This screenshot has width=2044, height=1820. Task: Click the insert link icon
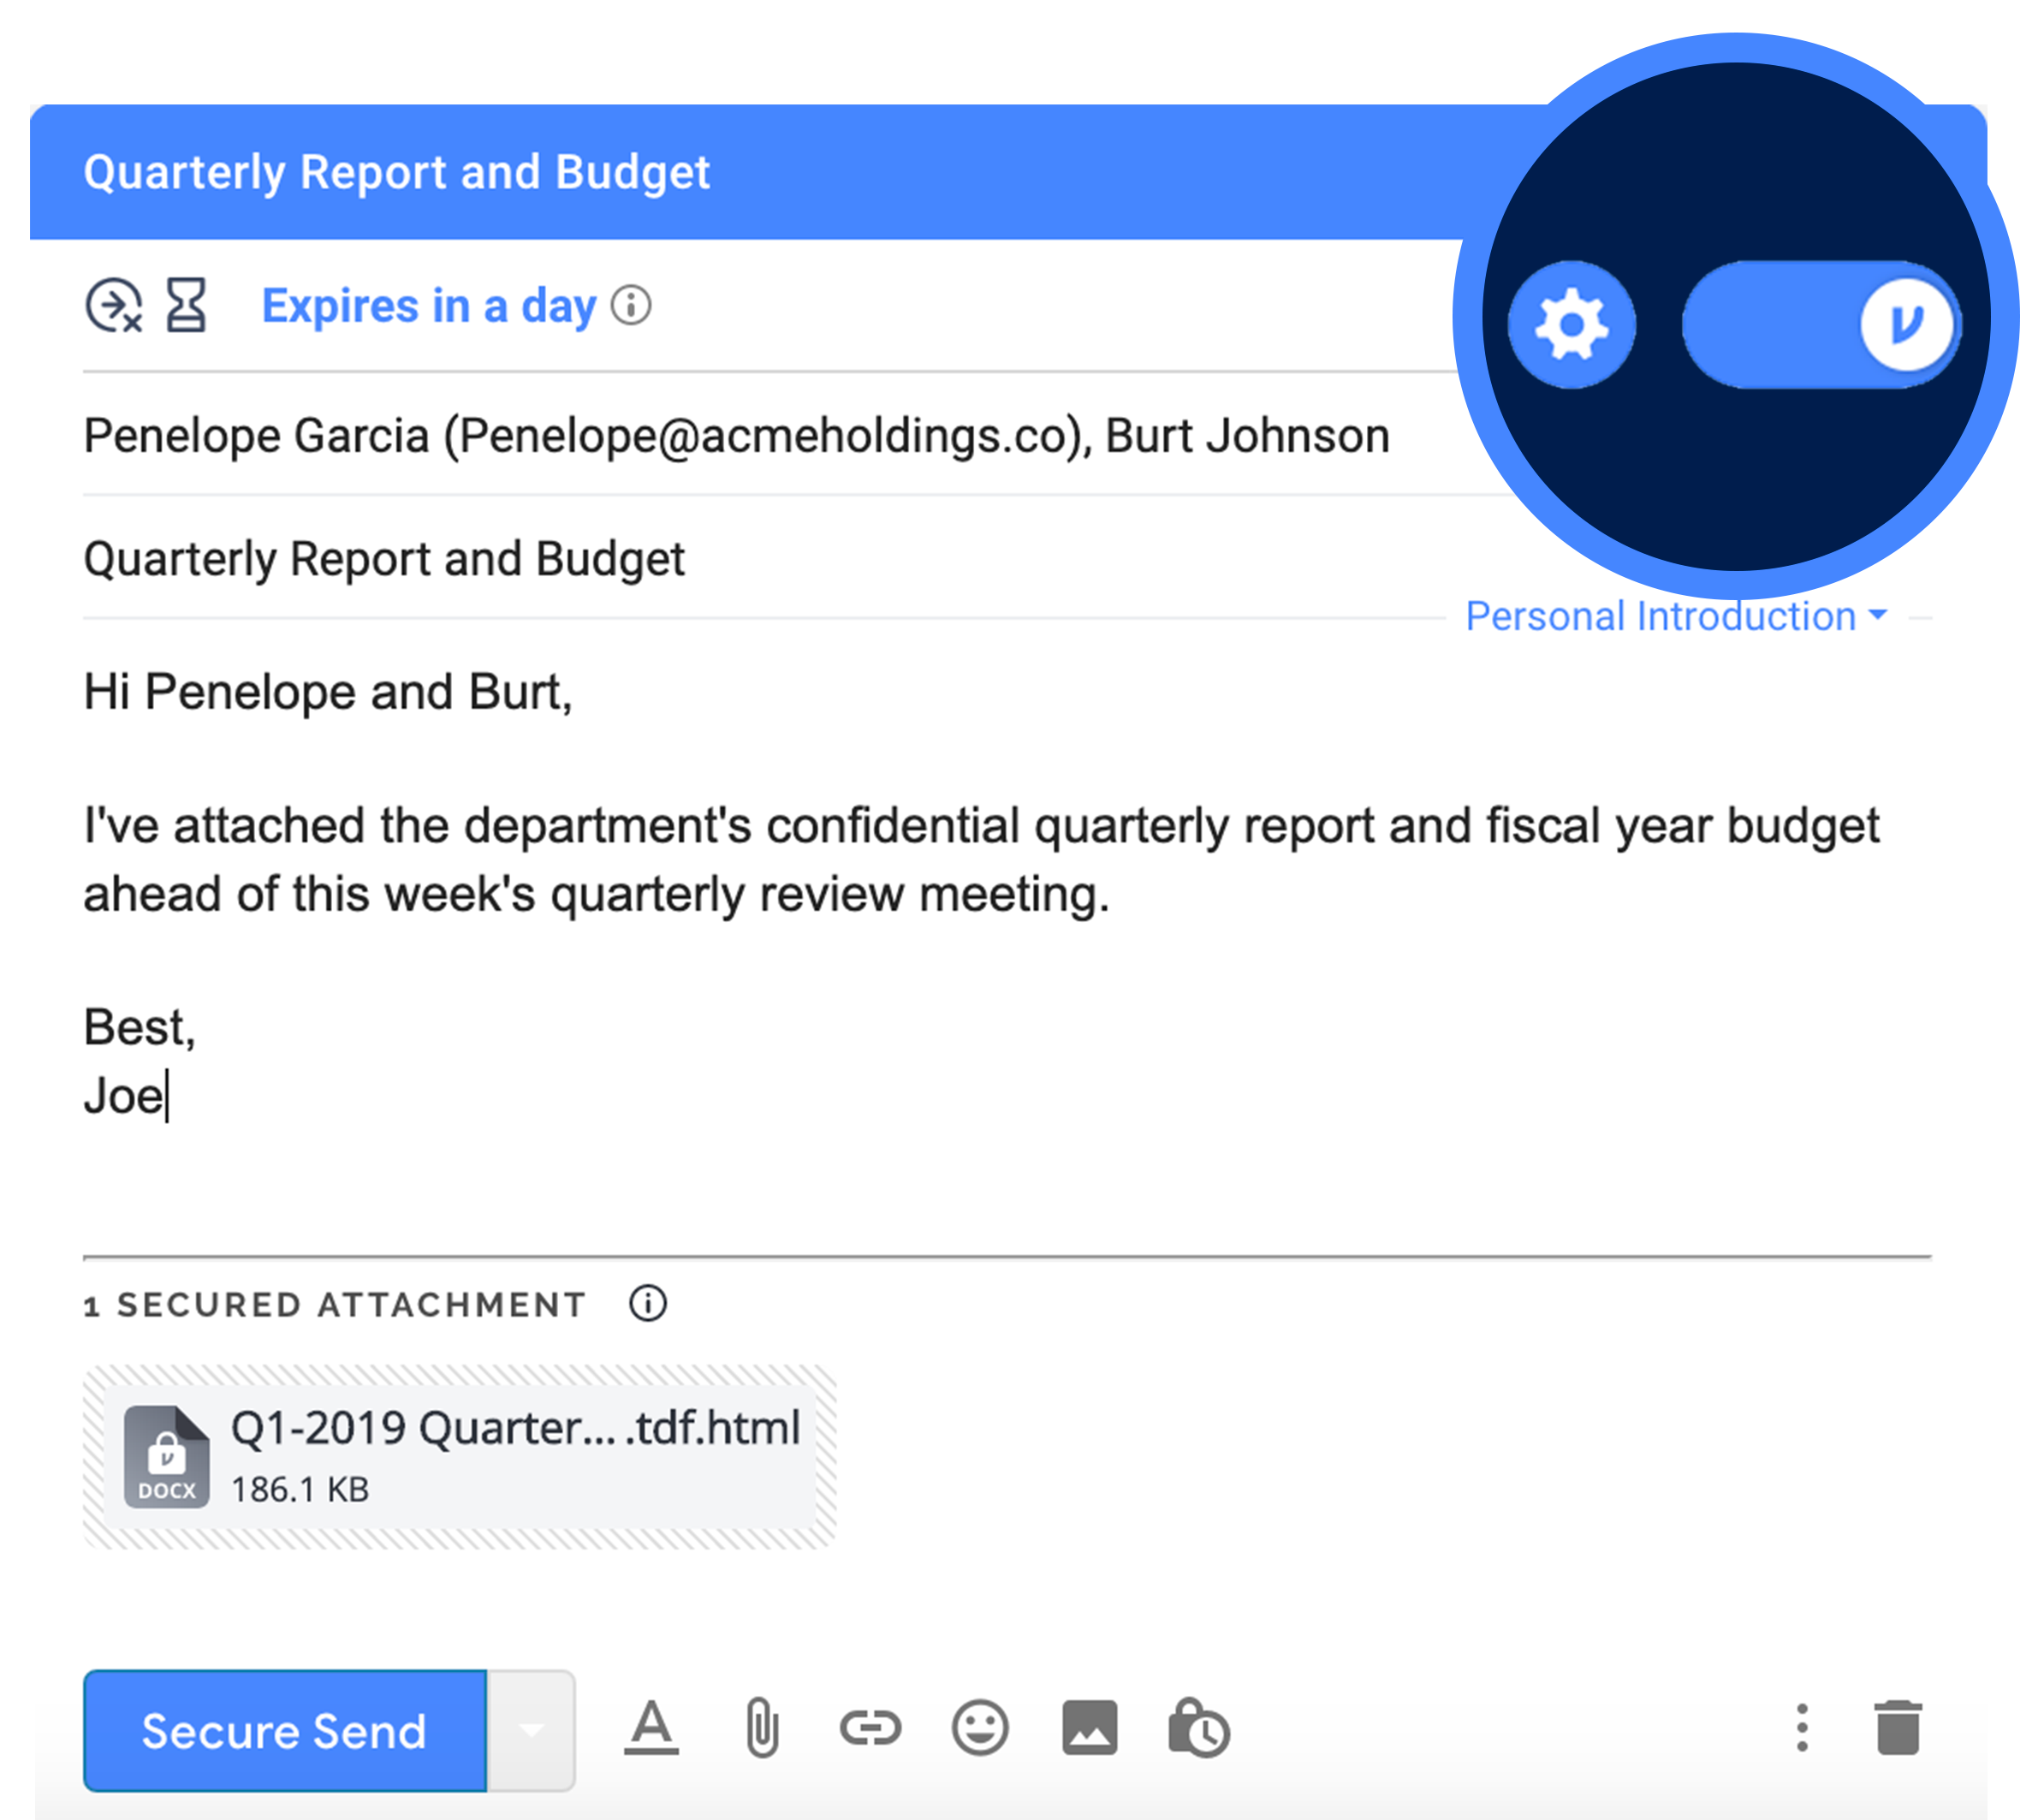tap(870, 1728)
